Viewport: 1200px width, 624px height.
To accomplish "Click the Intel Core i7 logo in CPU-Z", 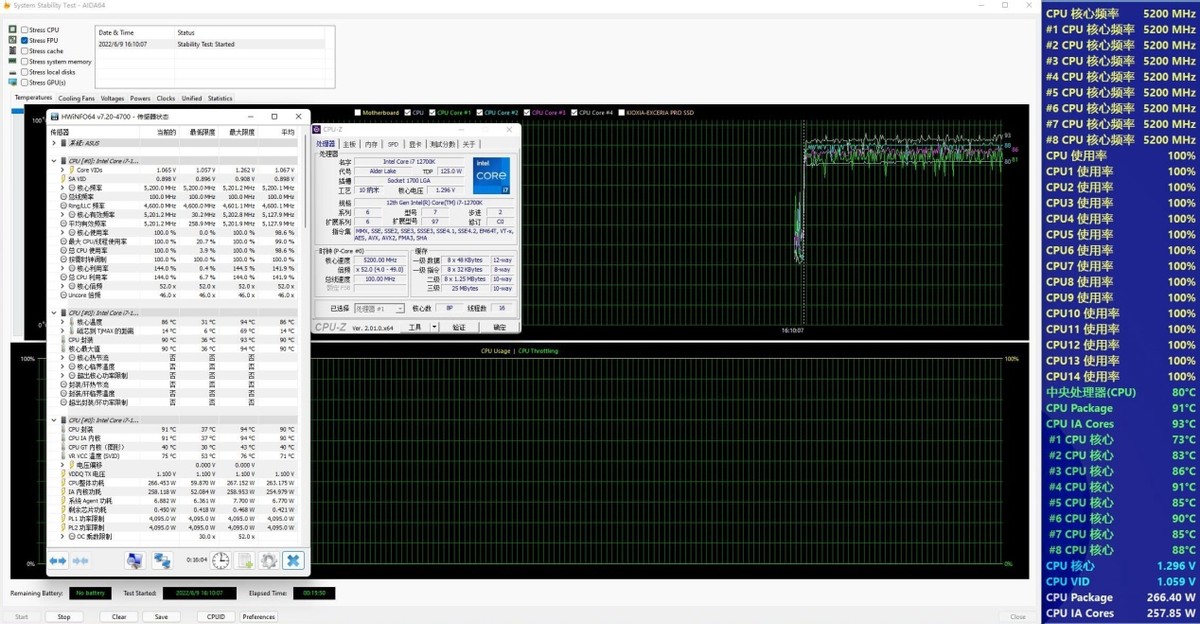I will [x=491, y=176].
